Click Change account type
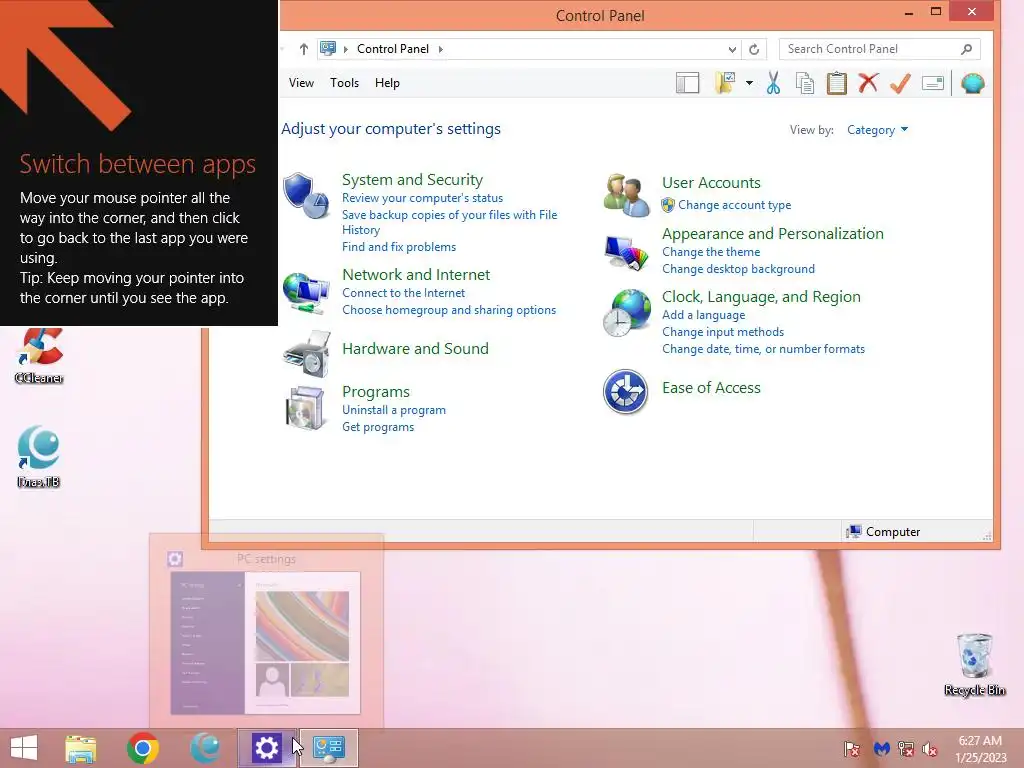 tap(734, 205)
